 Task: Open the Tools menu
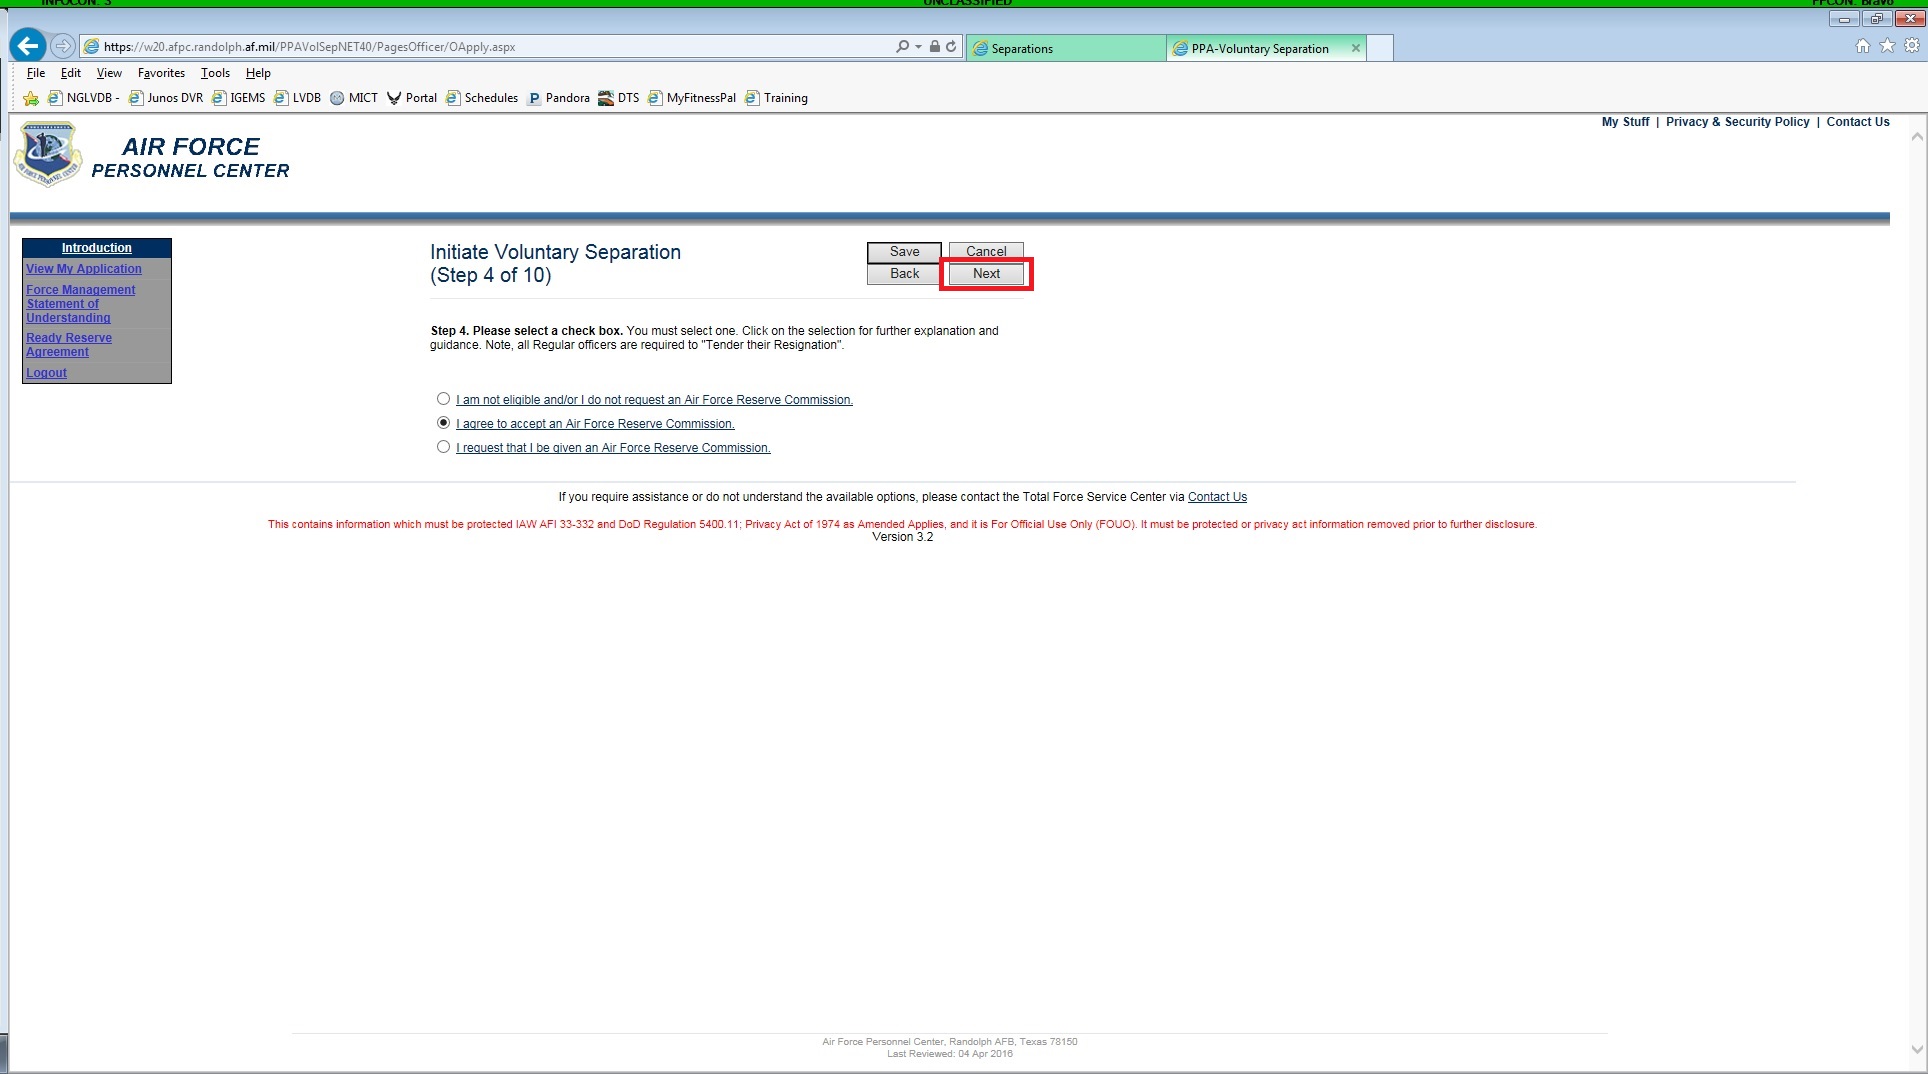[215, 73]
